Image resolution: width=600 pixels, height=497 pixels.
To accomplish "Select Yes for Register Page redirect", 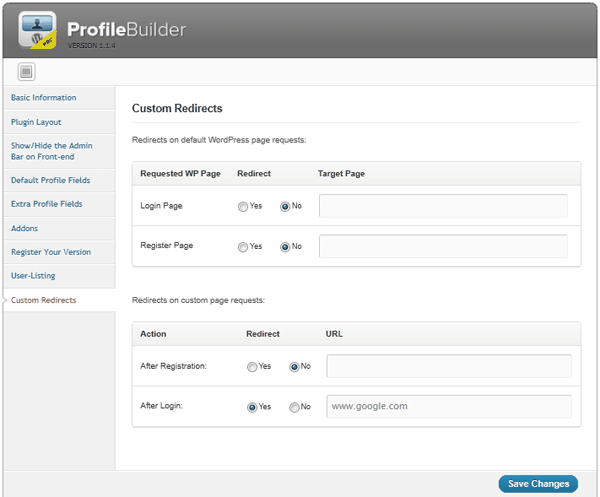I will [243, 247].
